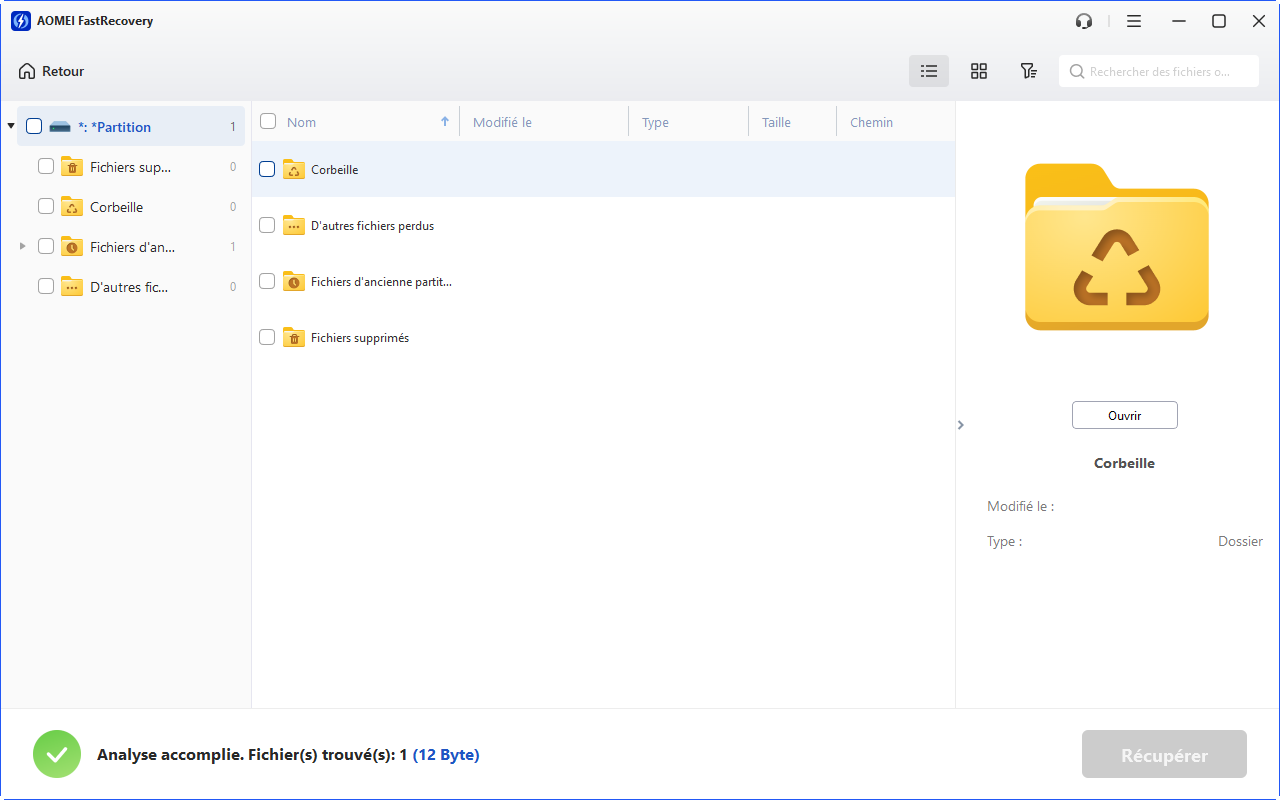Sort by the Modifié le column

point(502,122)
